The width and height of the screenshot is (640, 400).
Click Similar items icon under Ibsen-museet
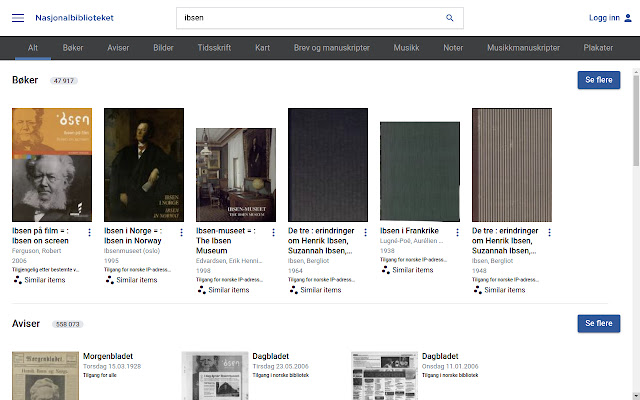[x=201, y=290]
